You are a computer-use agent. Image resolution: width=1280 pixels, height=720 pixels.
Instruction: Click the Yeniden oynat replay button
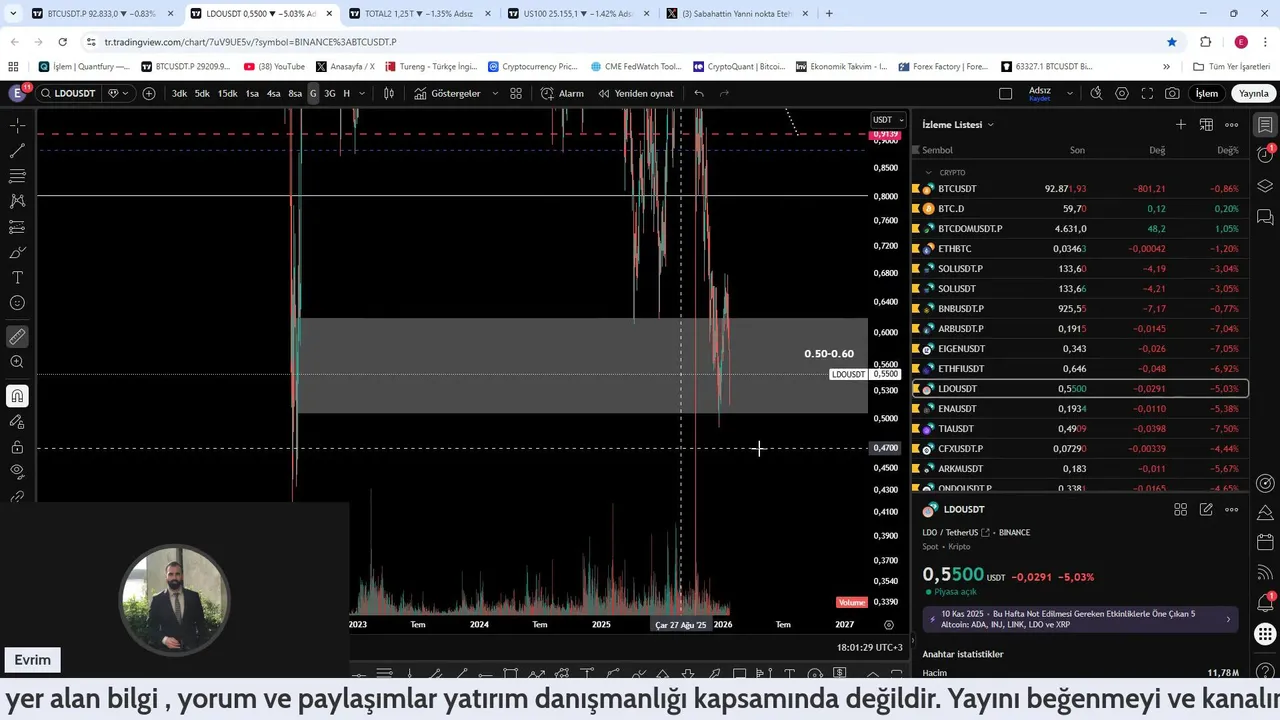tap(636, 93)
